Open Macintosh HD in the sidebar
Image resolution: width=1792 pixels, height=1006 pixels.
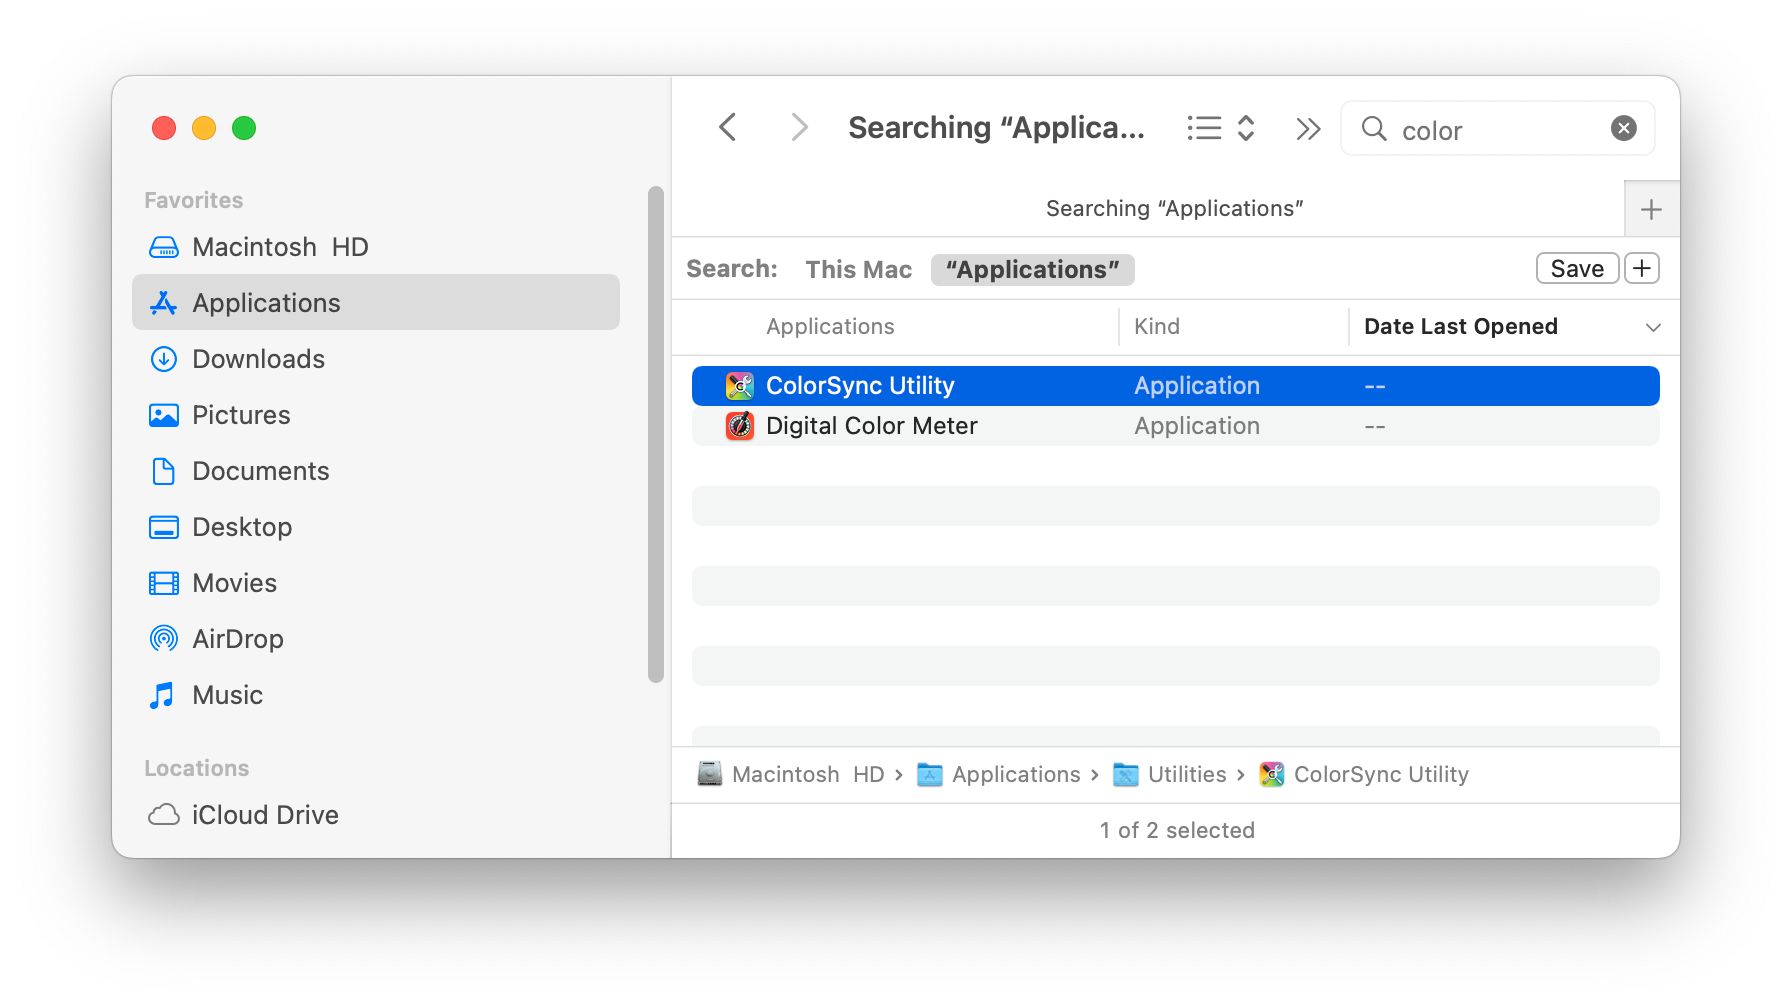pyautogui.click(x=376, y=247)
